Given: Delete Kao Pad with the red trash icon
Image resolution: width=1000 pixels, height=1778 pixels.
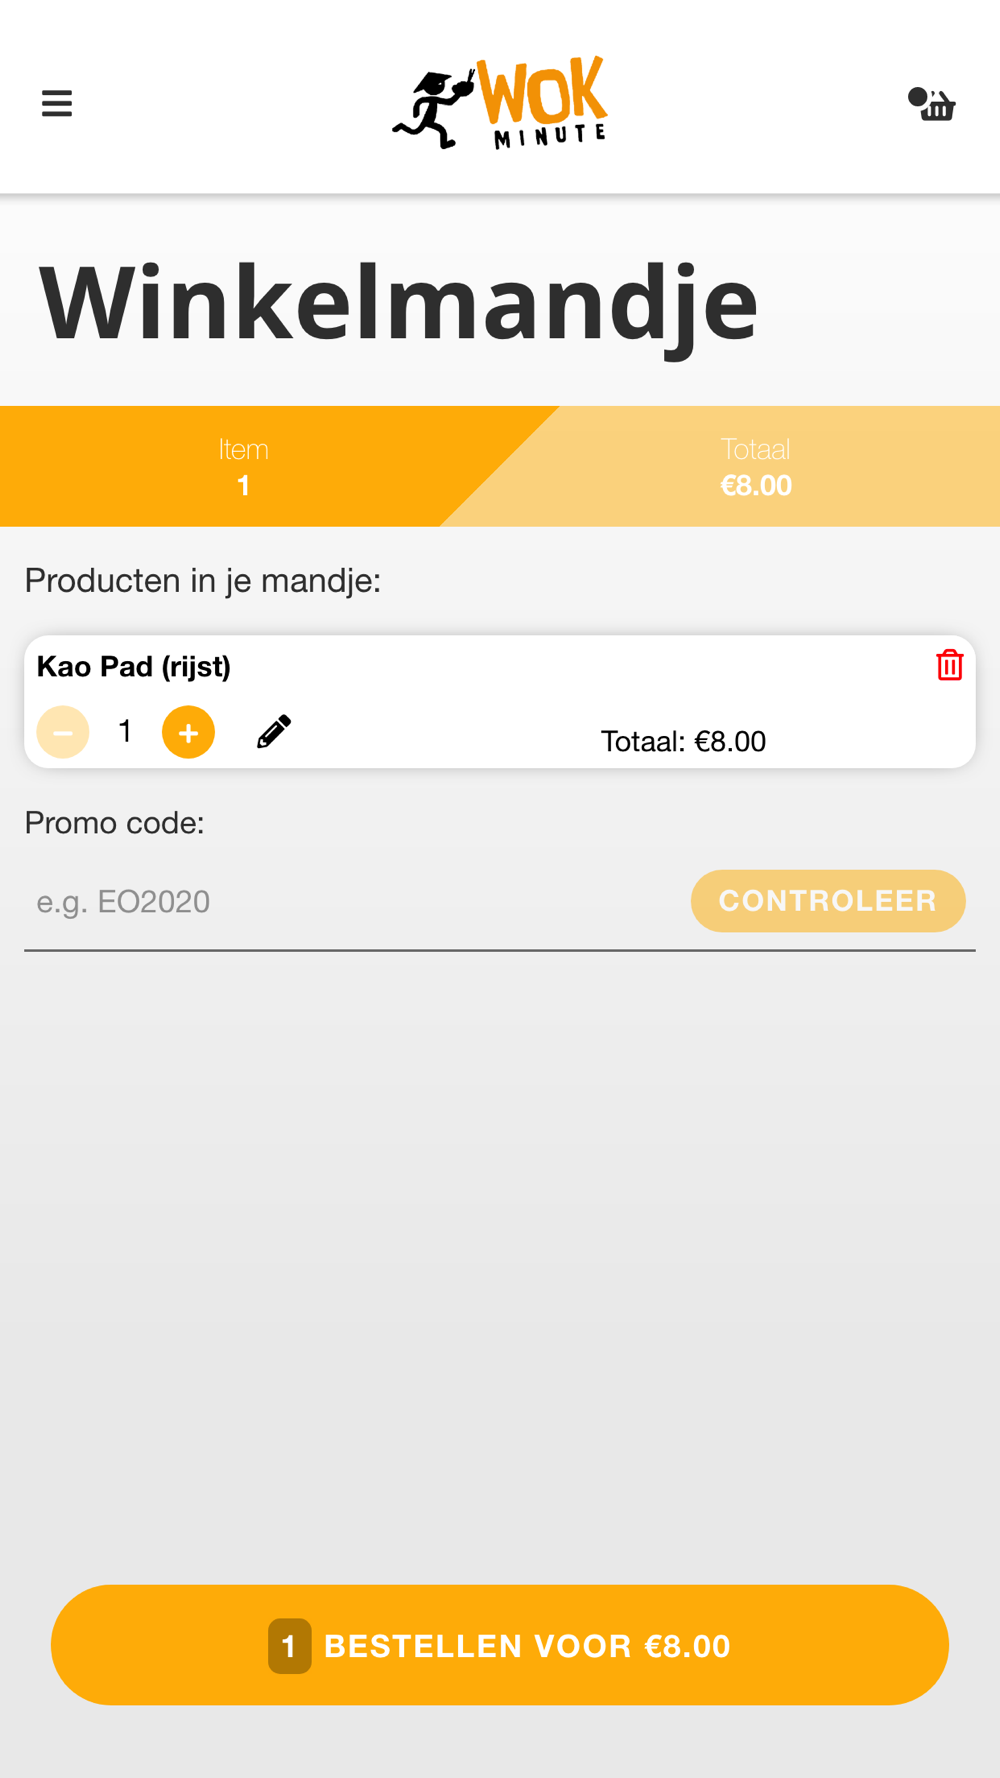Looking at the screenshot, I should [x=949, y=665].
